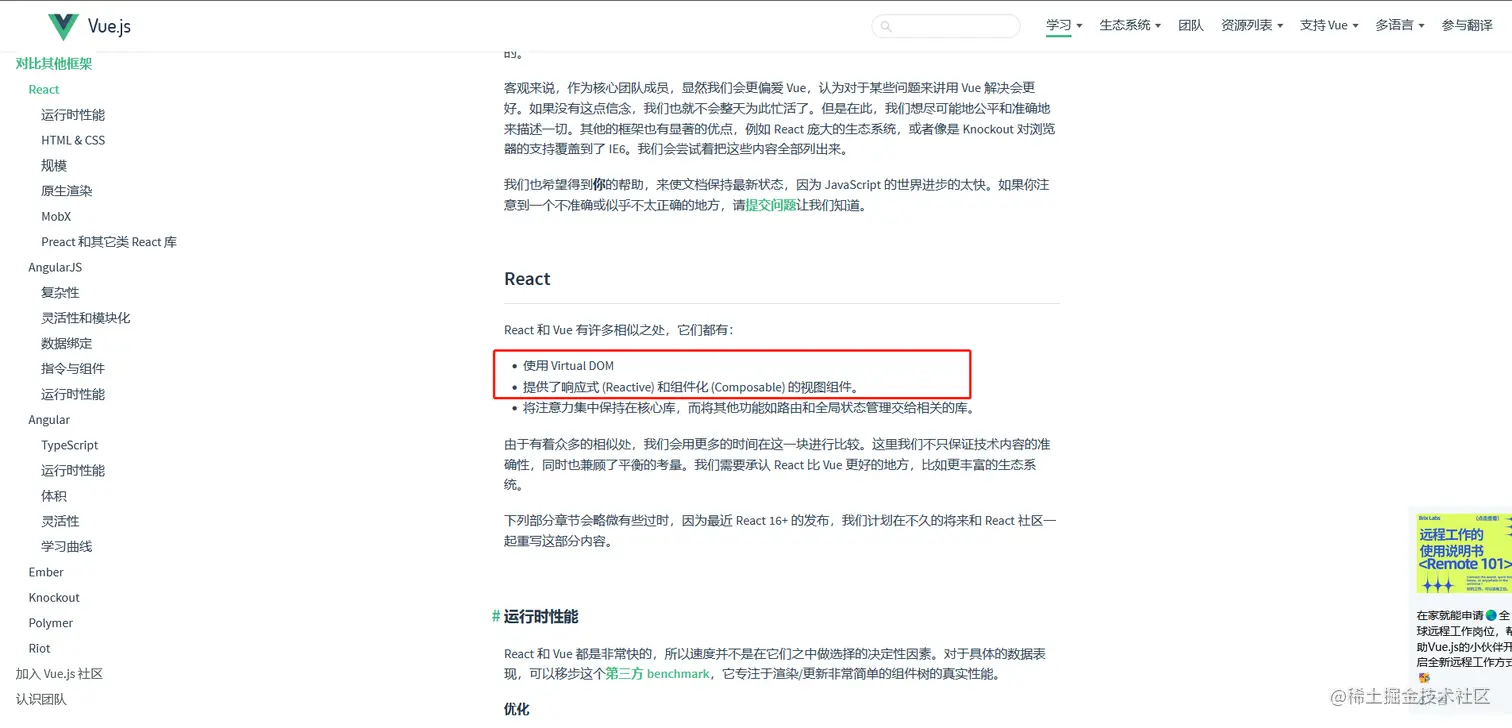1512x728 pixels.
Task: Select AngularJS in the sidebar
Action: pos(55,267)
